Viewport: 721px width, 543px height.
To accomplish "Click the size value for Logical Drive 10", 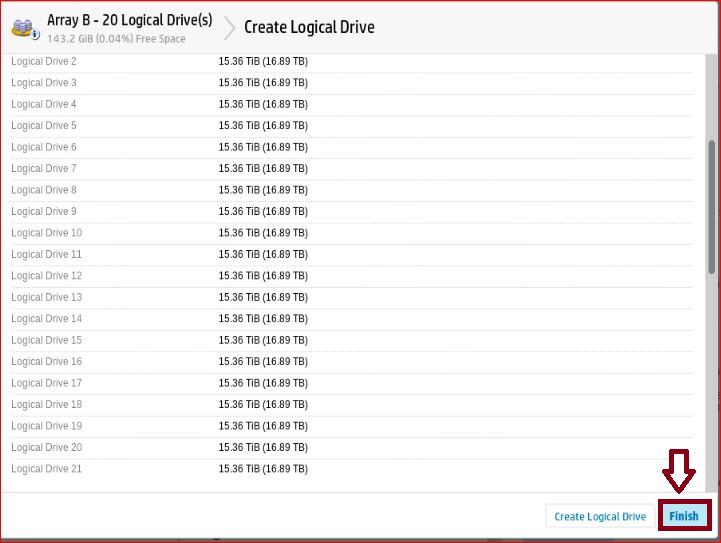I will pyautogui.click(x=263, y=233).
